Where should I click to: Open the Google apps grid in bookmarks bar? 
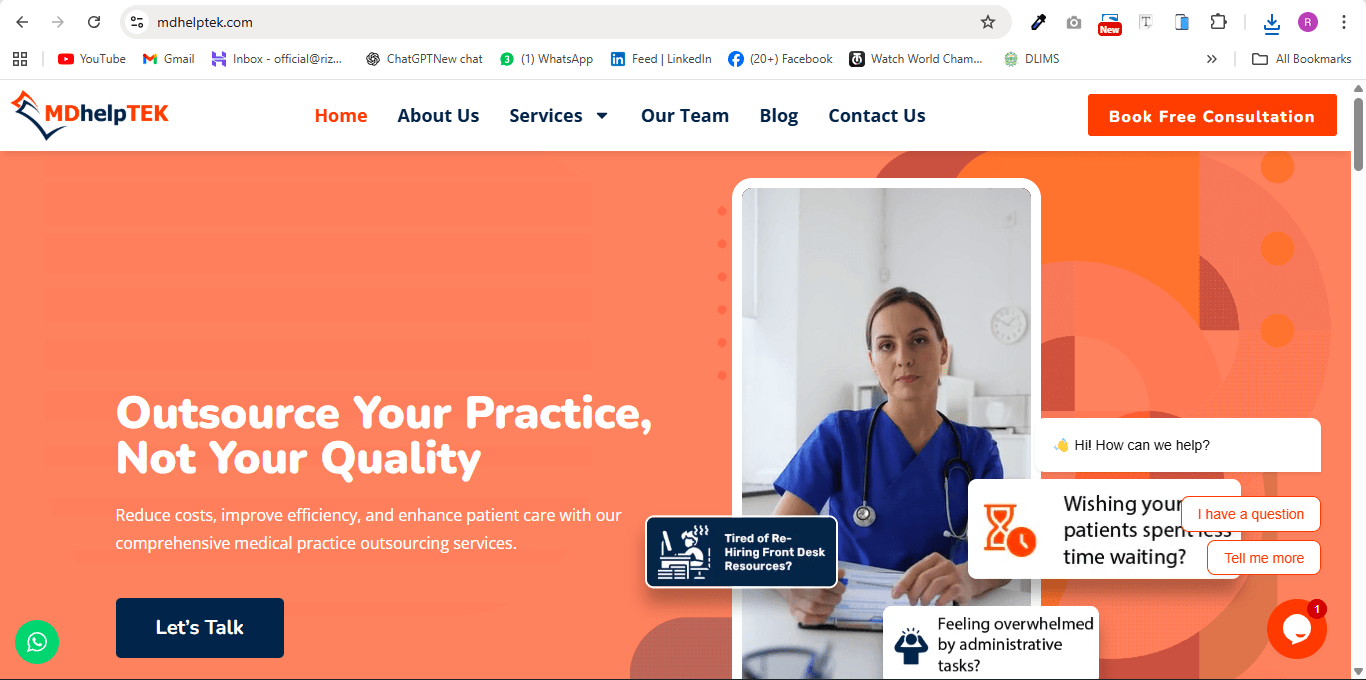(x=20, y=59)
